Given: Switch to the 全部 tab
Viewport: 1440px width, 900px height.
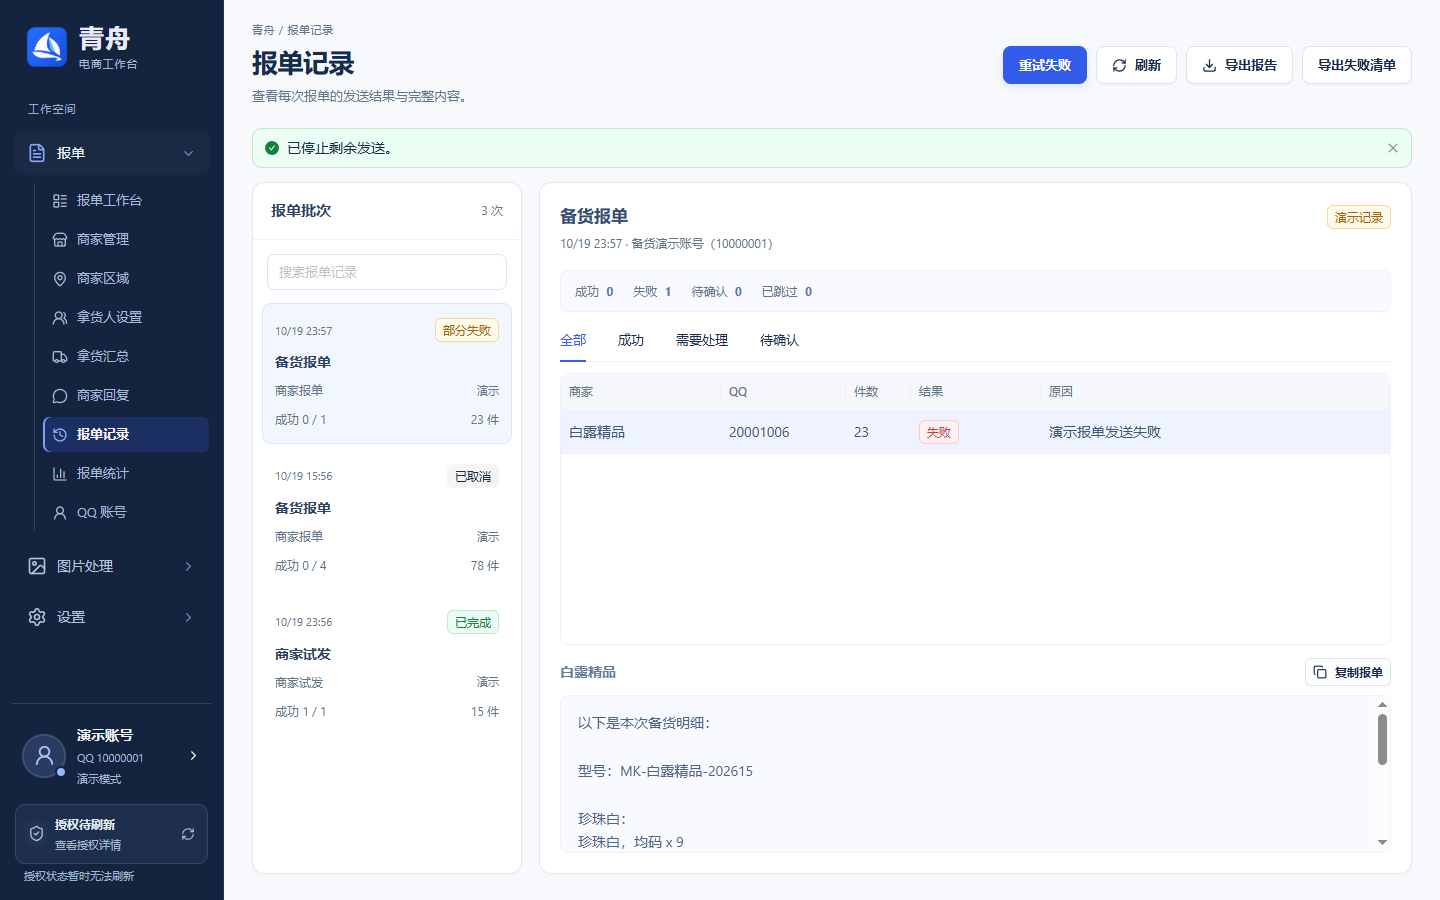Looking at the screenshot, I should tap(573, 341).
